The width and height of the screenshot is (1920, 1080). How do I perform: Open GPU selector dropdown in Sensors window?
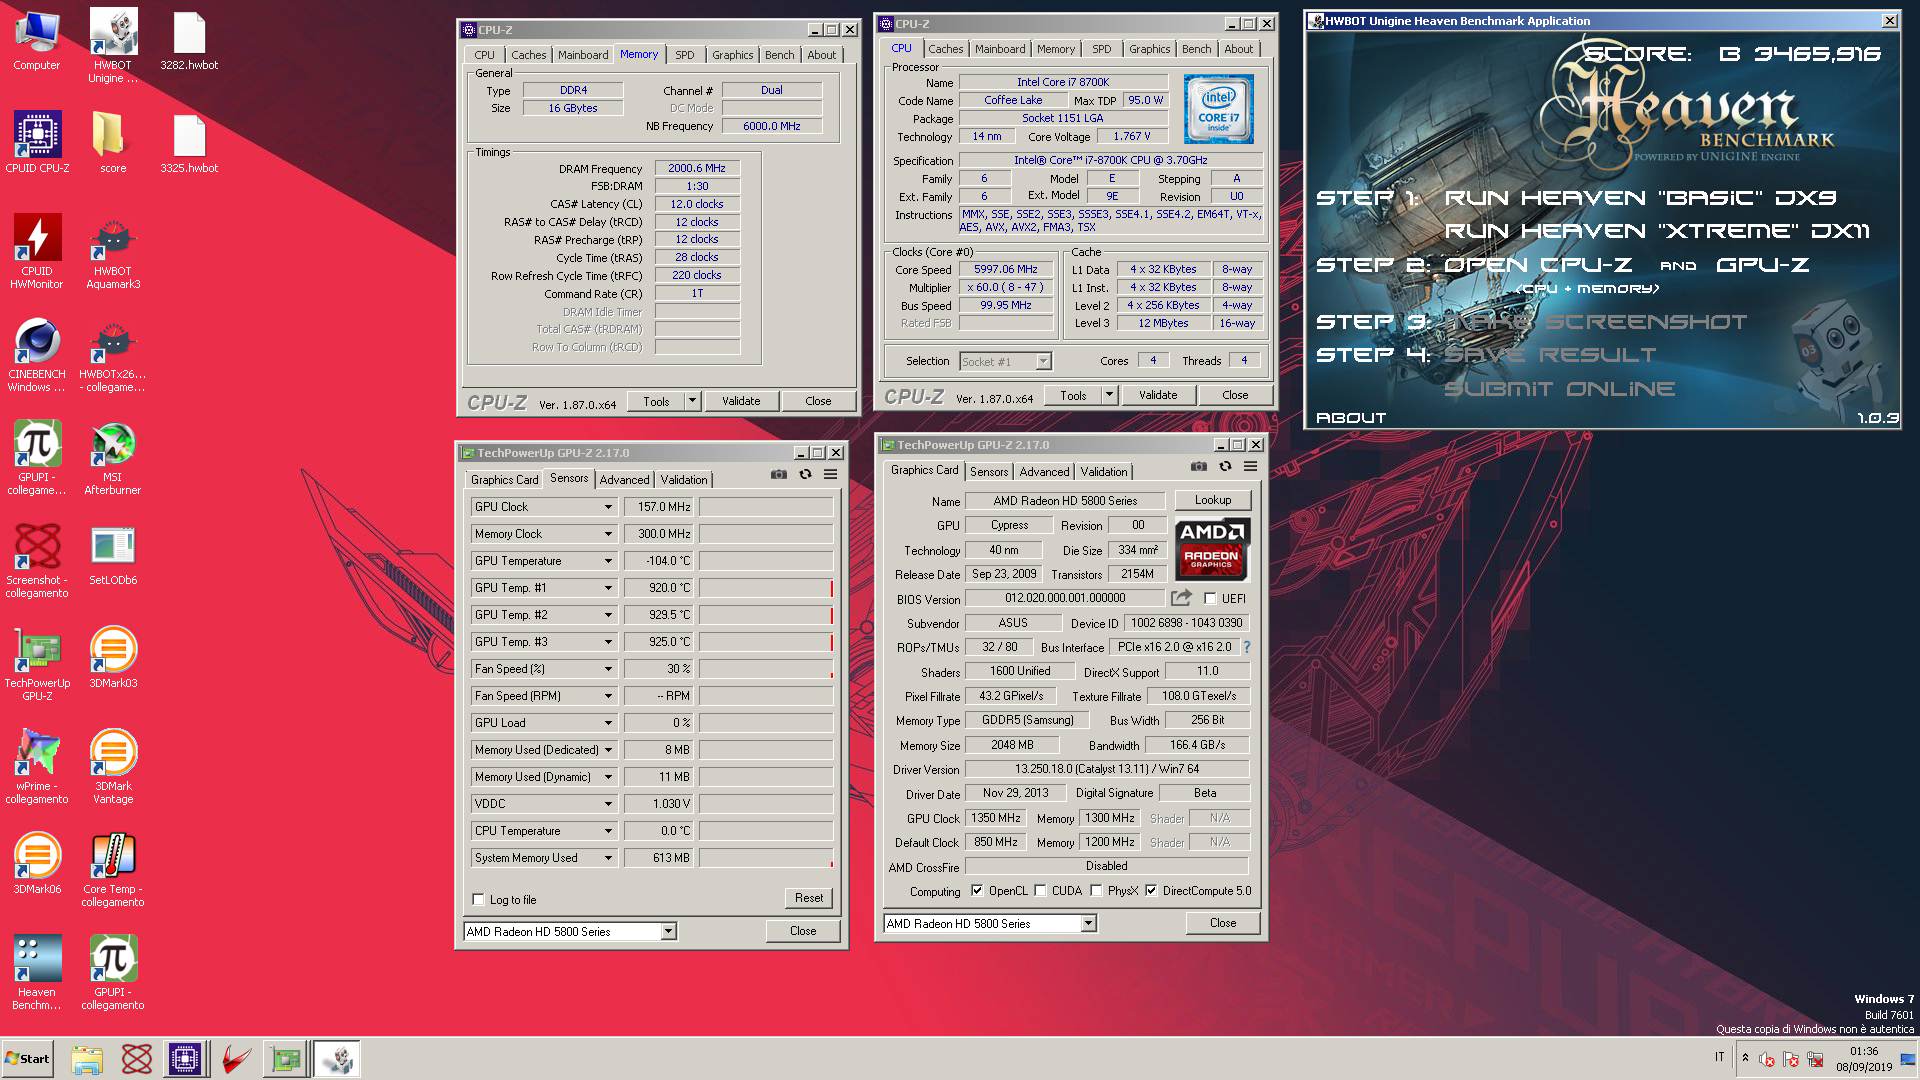click(x=669, y=931)
